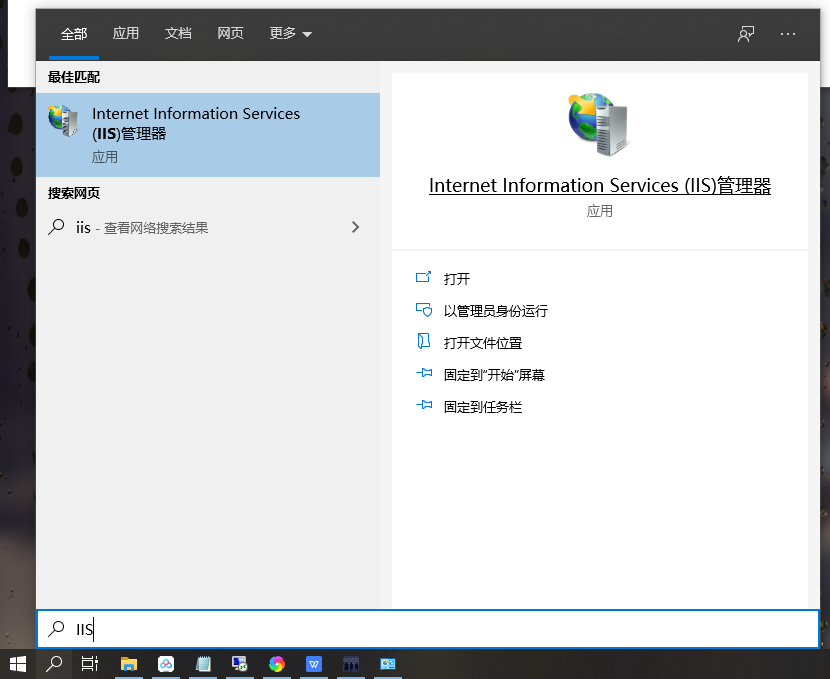Open WPS Office from the taskbar
The width and height of the screenshot is (830, 679).
coord(314,664)
